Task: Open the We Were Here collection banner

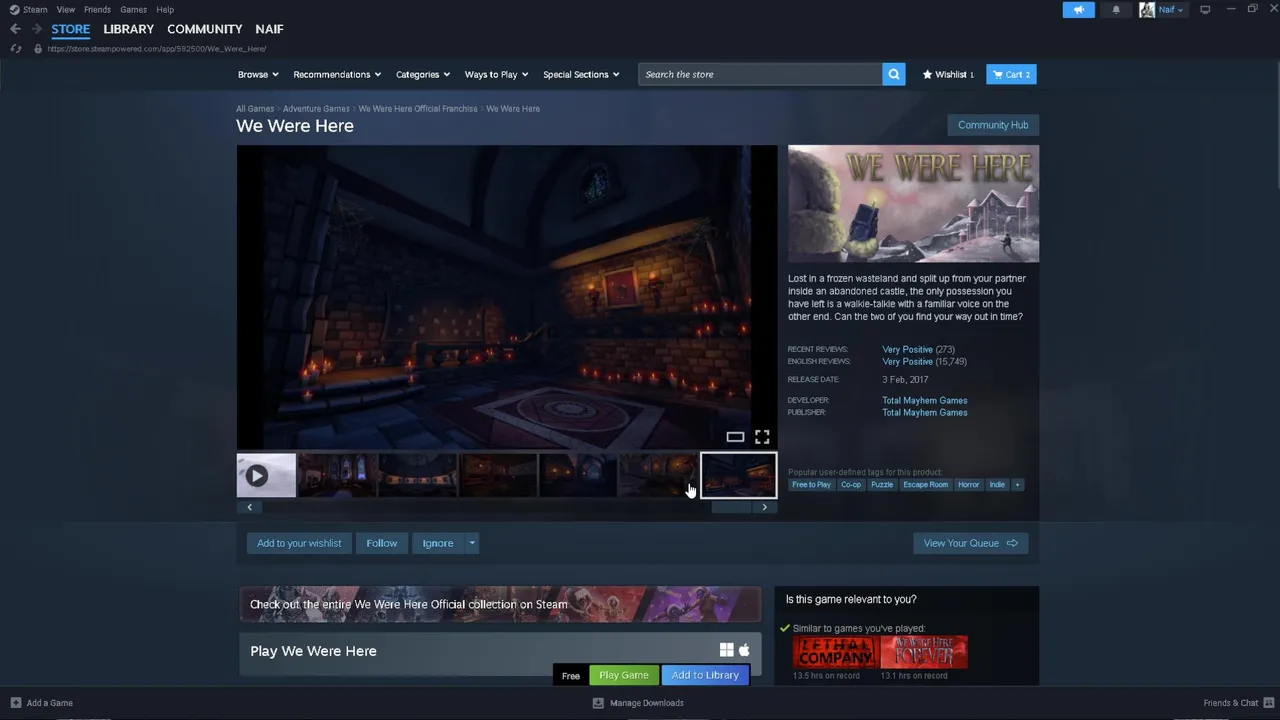Action: [x=500, y=604]
